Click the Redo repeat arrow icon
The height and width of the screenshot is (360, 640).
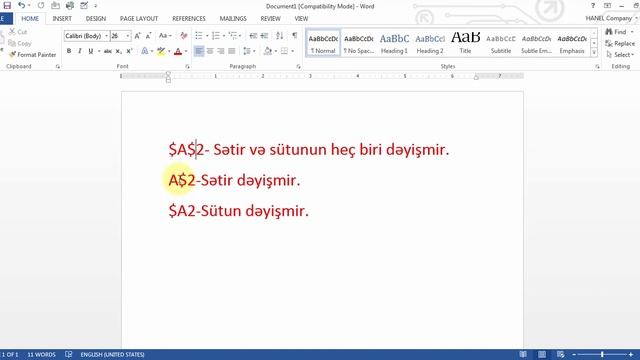[41, 6]
